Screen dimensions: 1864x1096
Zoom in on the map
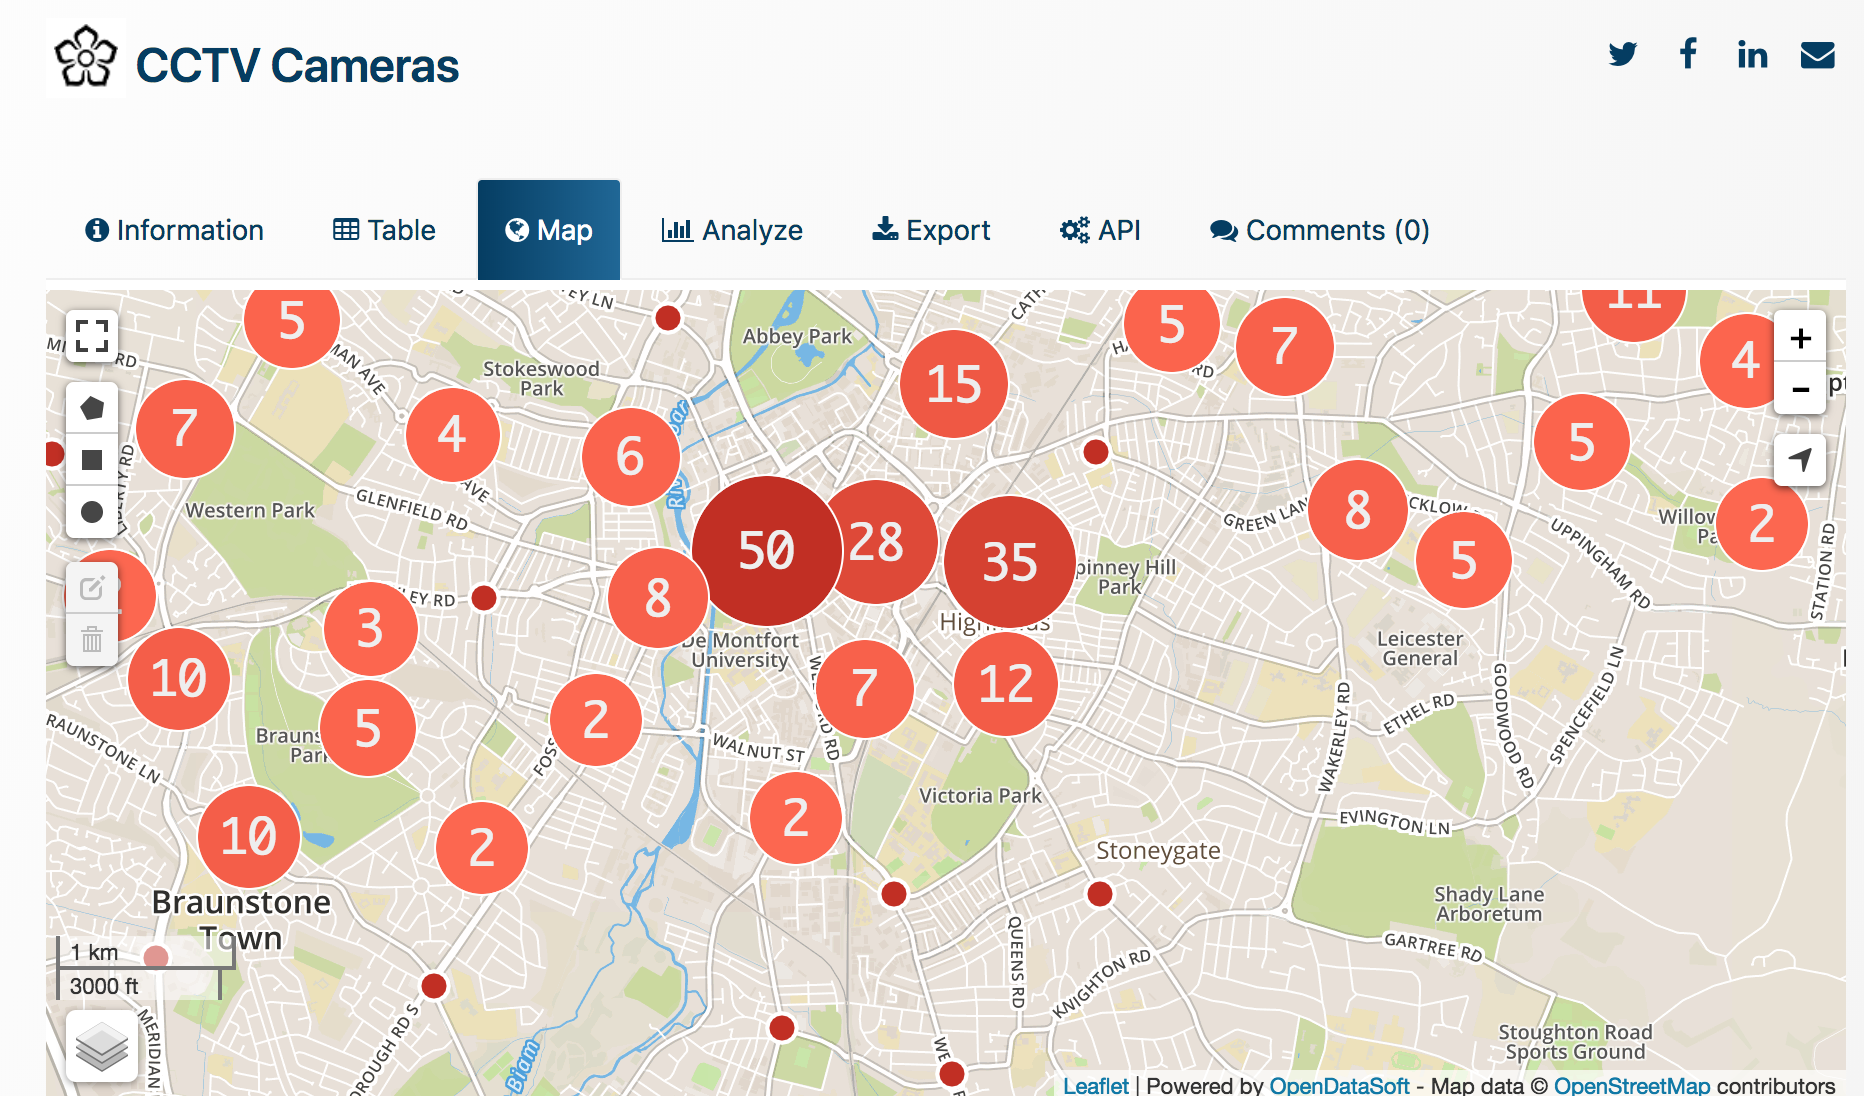[1800, 338]
